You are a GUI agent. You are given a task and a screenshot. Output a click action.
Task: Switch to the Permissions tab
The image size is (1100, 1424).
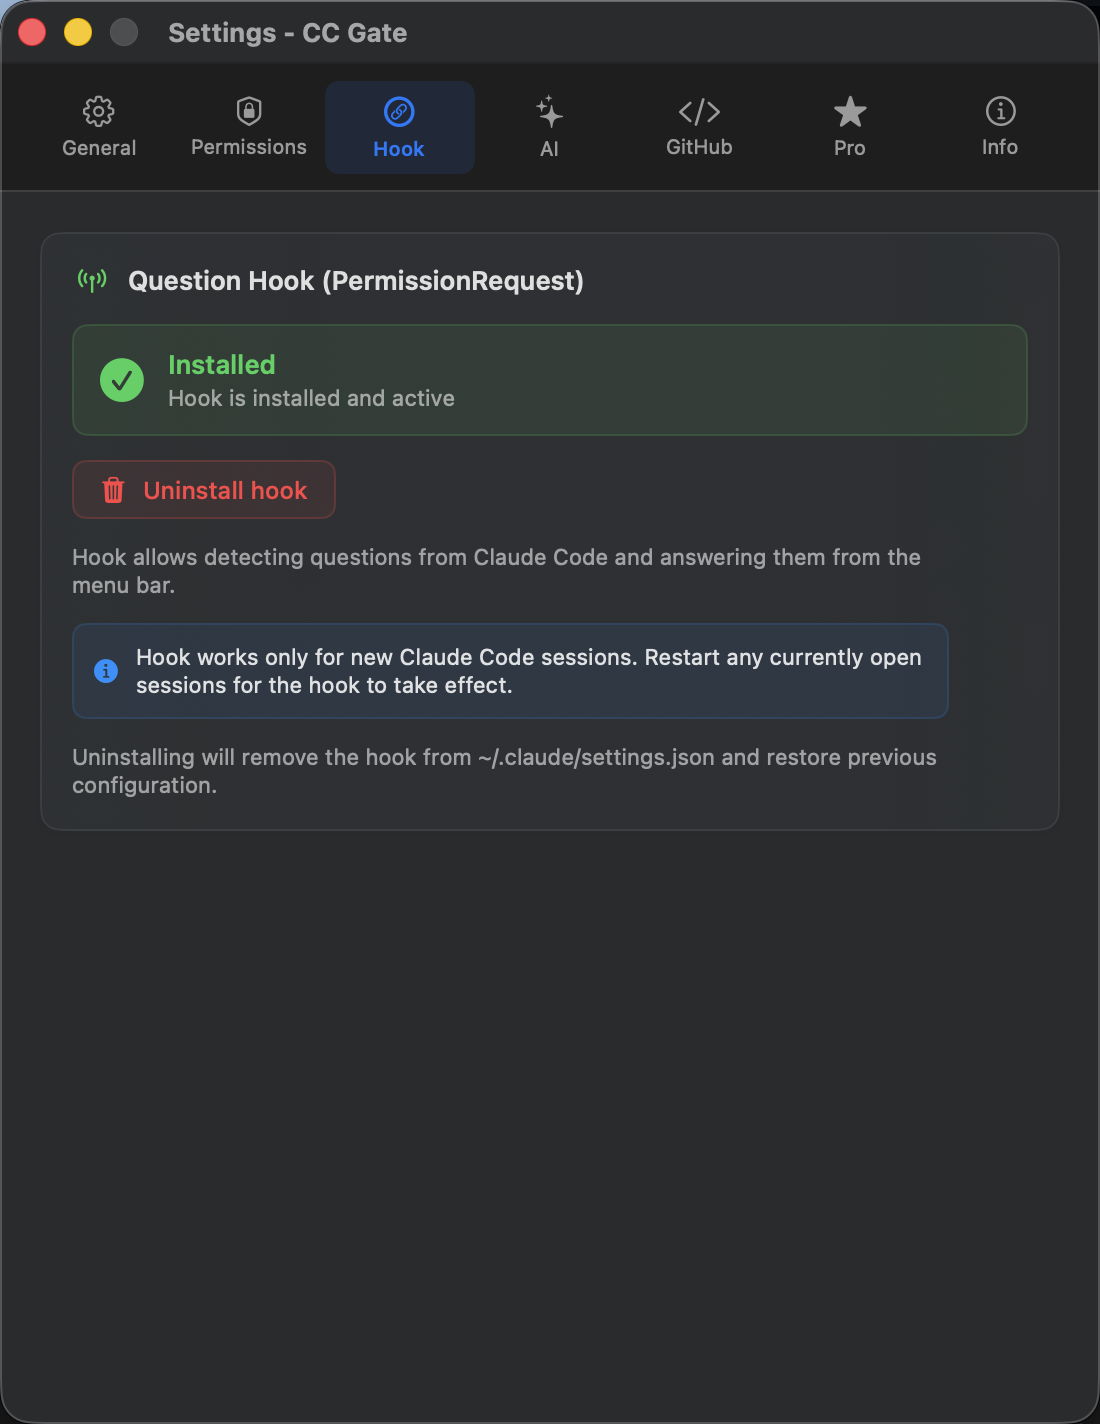[x=248, y=128]
